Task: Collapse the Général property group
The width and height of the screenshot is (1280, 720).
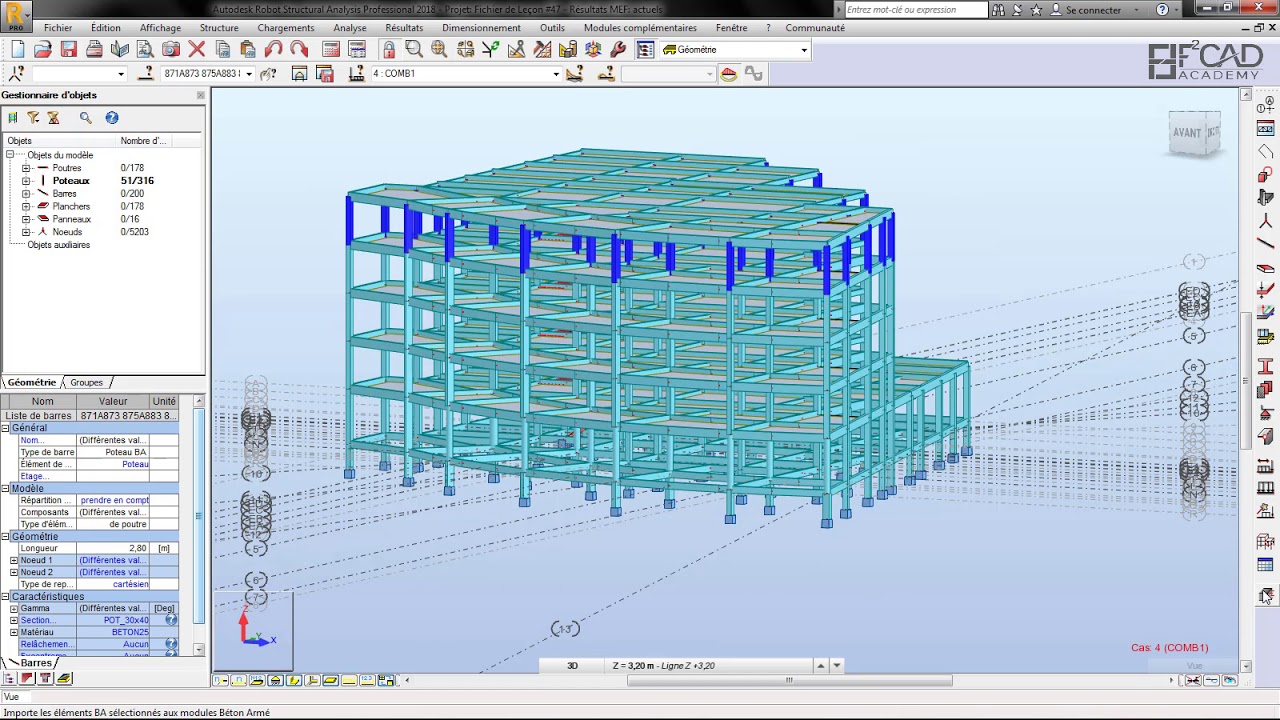Action: 5,428
